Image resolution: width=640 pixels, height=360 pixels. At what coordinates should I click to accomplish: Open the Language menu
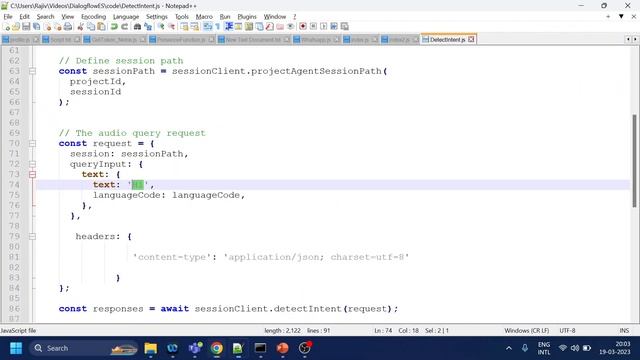click(x=126, y=17)
